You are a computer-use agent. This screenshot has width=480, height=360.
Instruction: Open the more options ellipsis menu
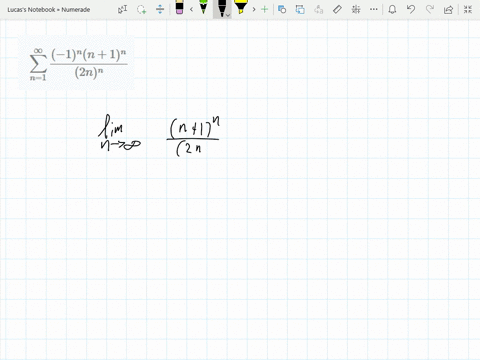click(x=374, y=9)
